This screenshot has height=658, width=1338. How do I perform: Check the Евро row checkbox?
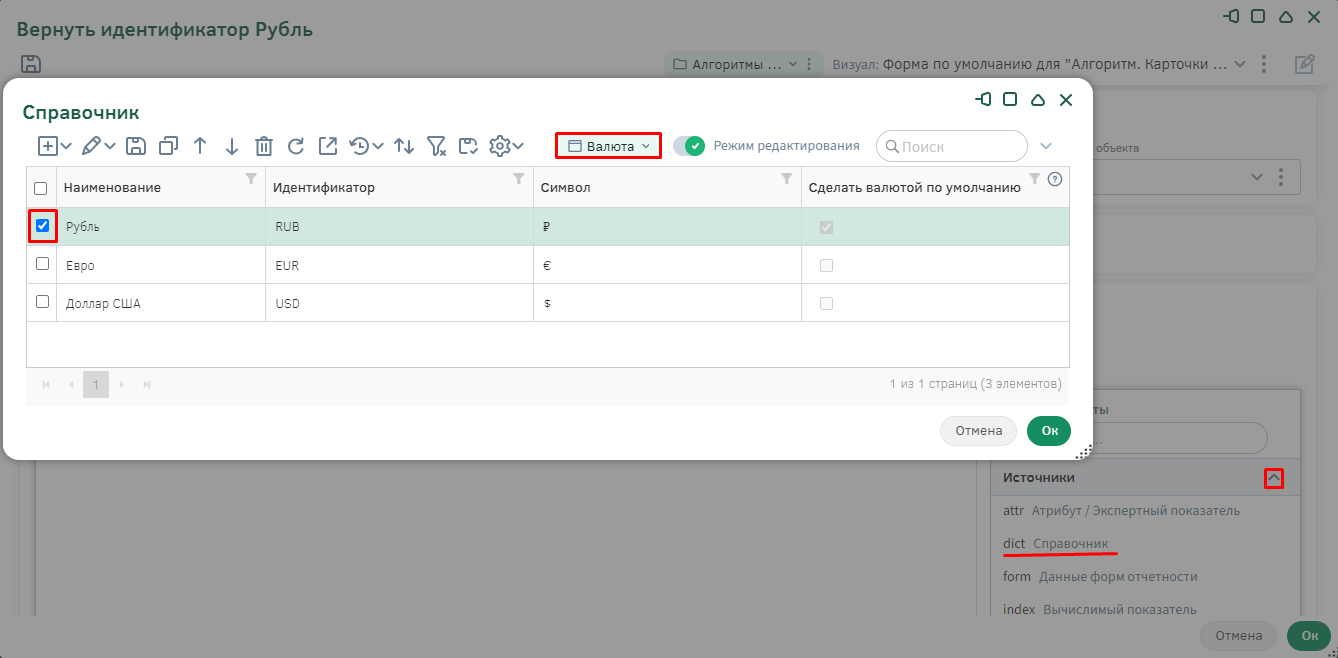pos(42,264)
